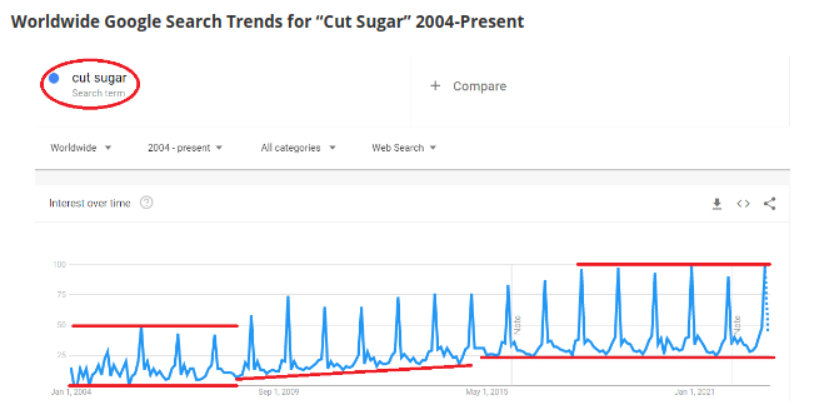The height and width of the screenshot is (414, 838).
Task: Click the 100 value on y-axis
Action: click(59, 265)
